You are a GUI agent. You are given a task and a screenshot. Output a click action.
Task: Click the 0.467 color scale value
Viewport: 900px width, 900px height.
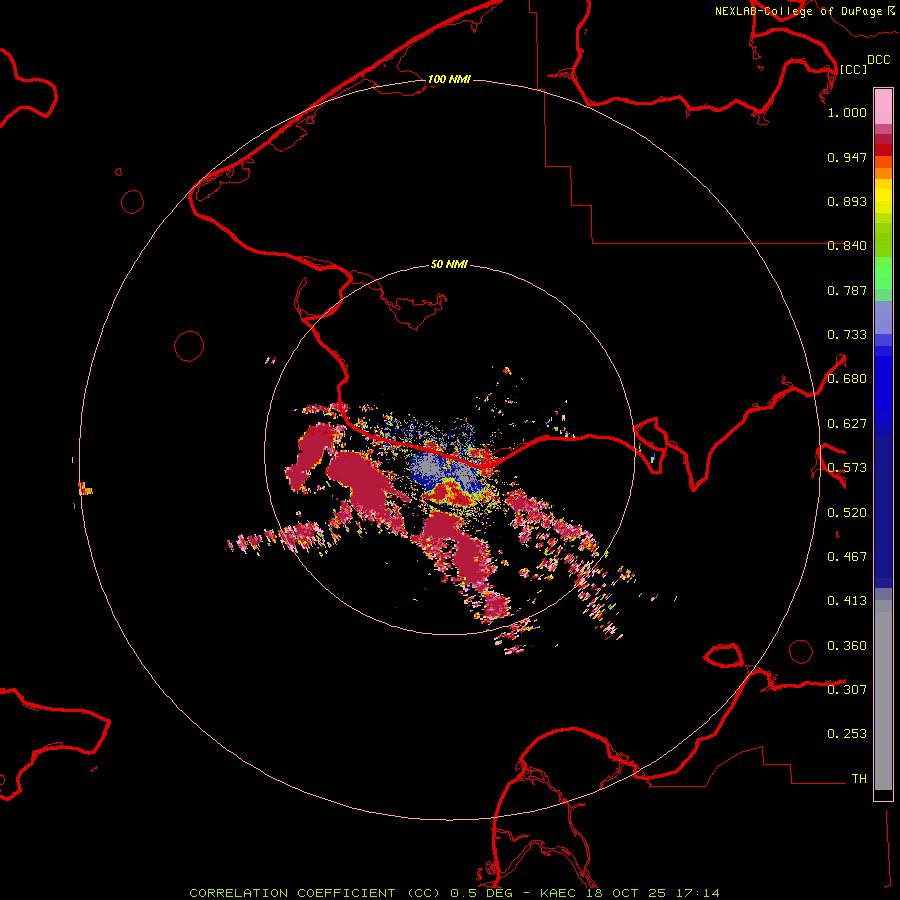click(x=847, y=557)
